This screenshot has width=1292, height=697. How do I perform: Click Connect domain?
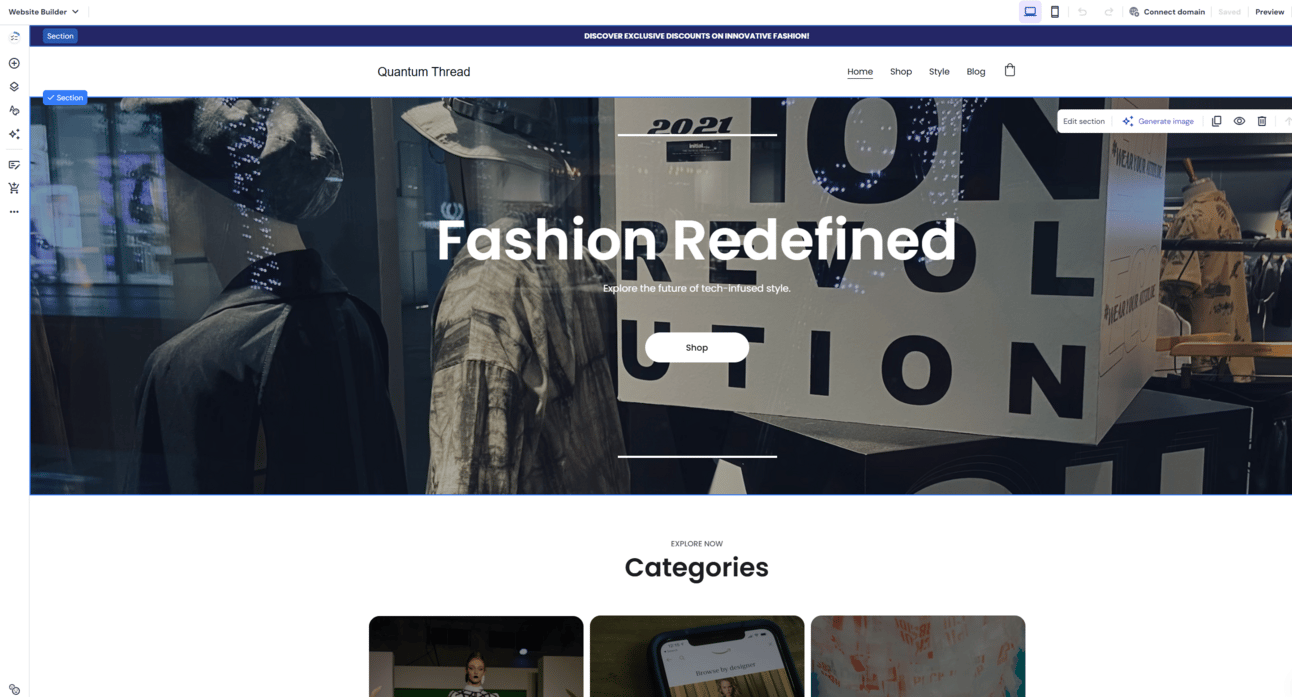[x=1167, y=12]
